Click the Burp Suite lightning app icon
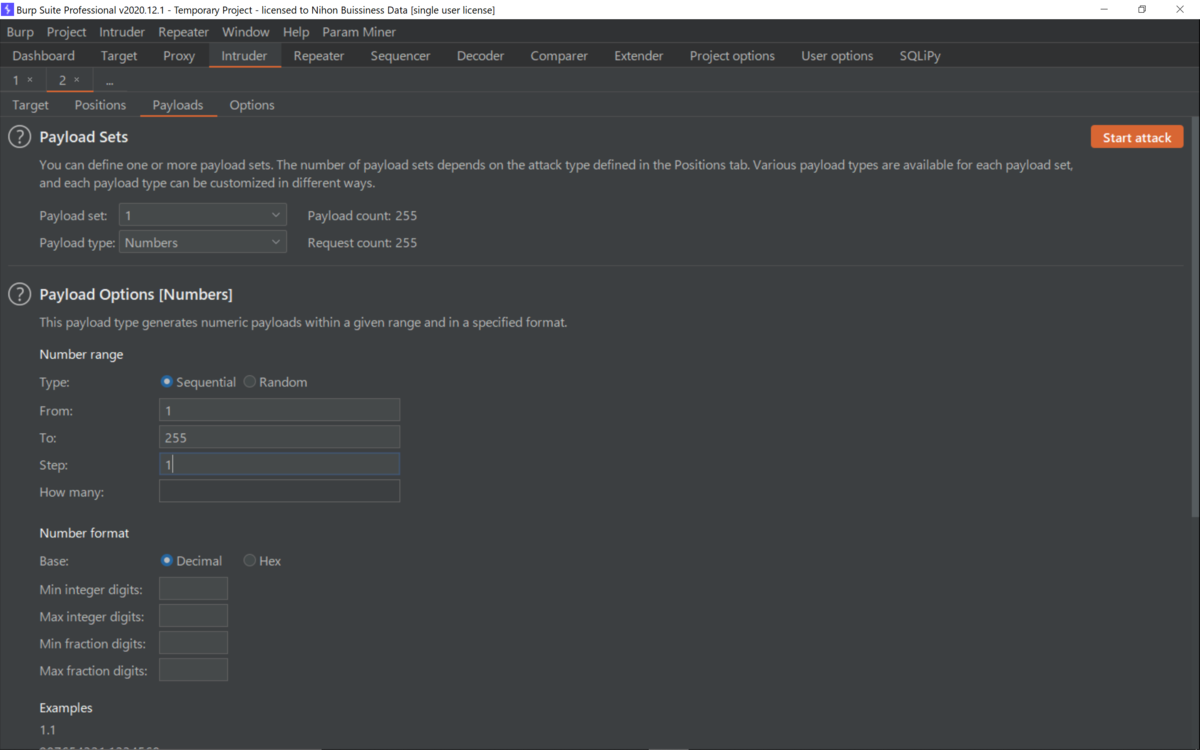 pyautogui.click(x=8, y=9)
